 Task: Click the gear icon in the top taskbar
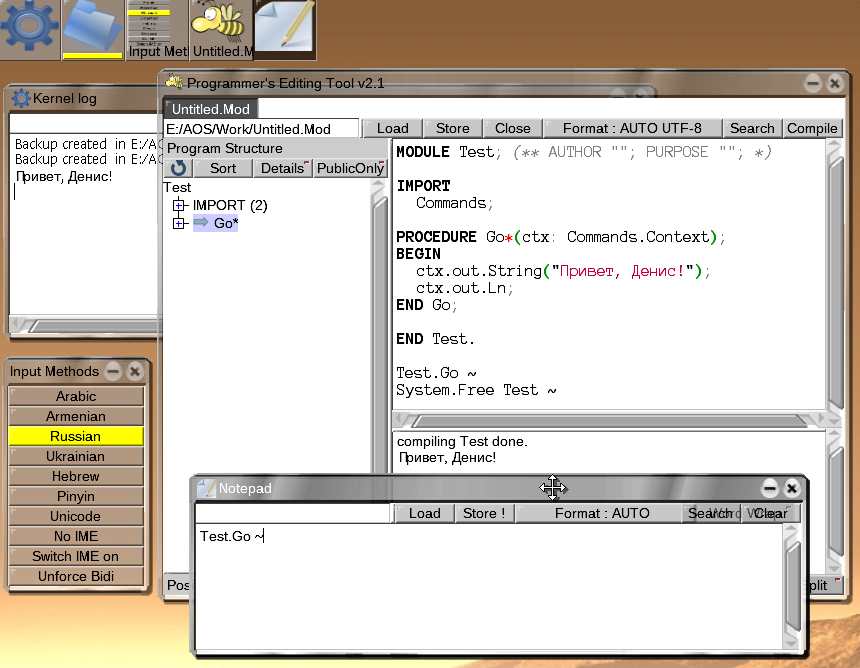pos(30,28)
